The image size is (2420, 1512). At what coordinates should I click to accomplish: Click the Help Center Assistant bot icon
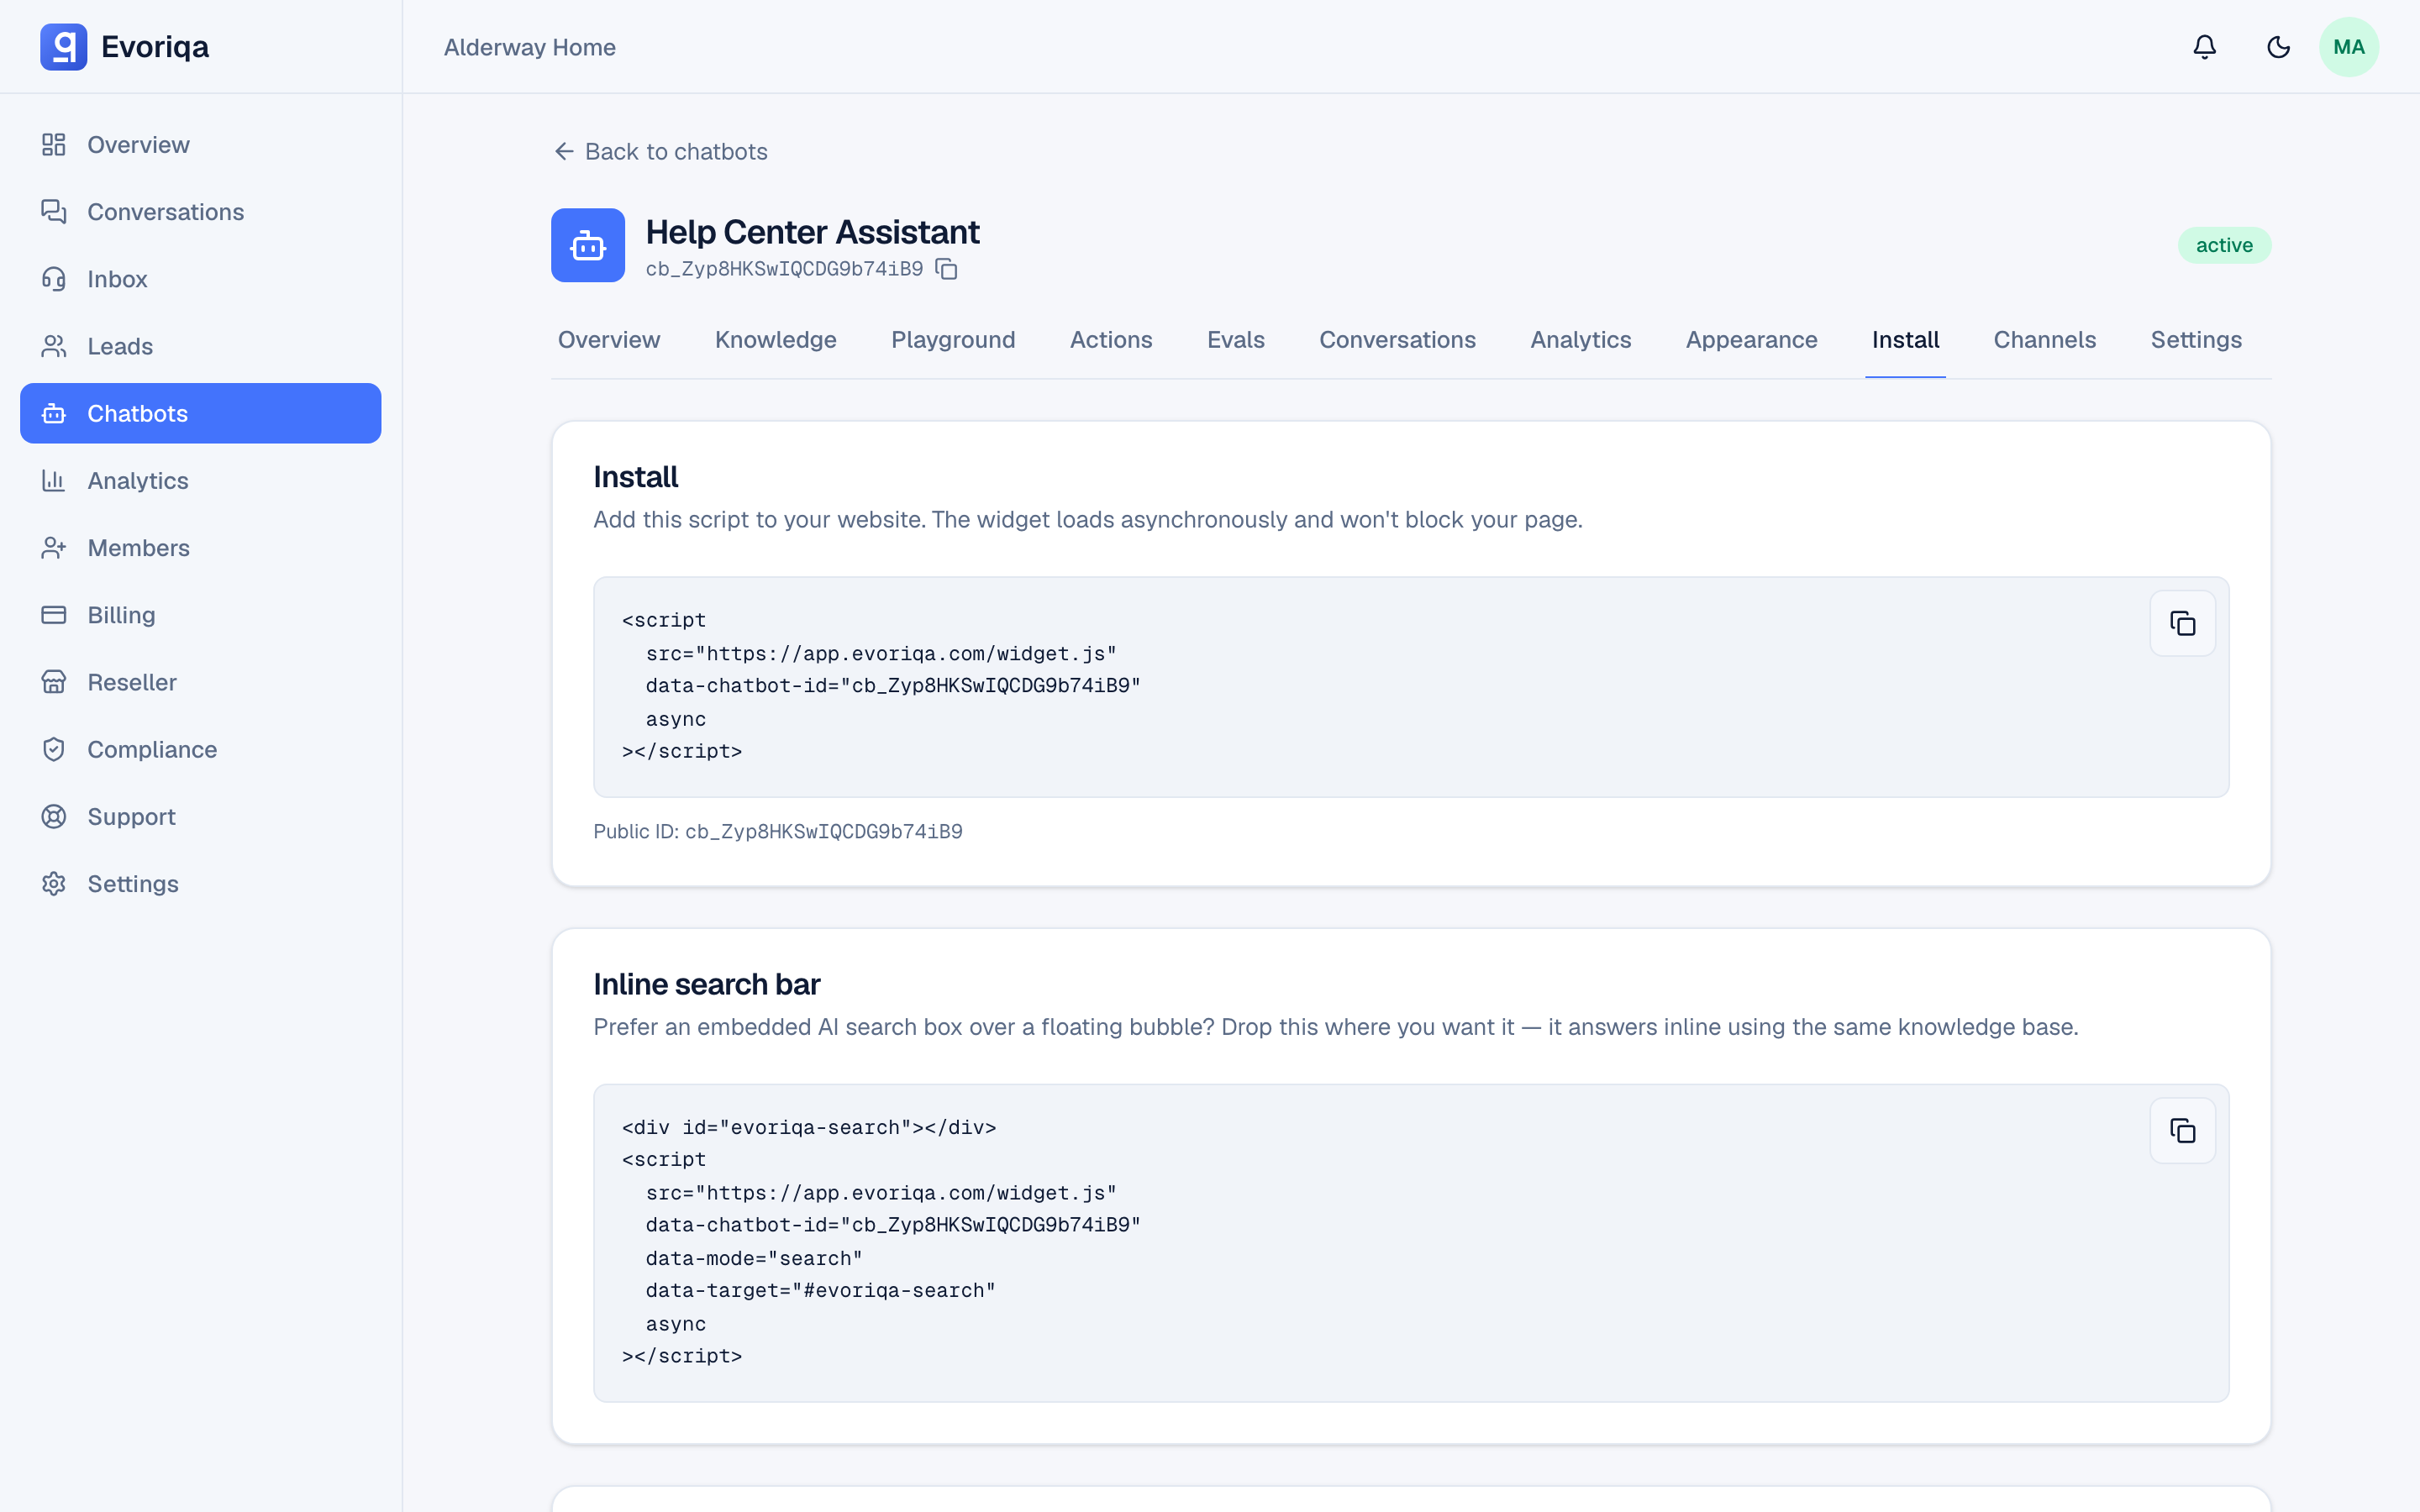coord(588,245)
